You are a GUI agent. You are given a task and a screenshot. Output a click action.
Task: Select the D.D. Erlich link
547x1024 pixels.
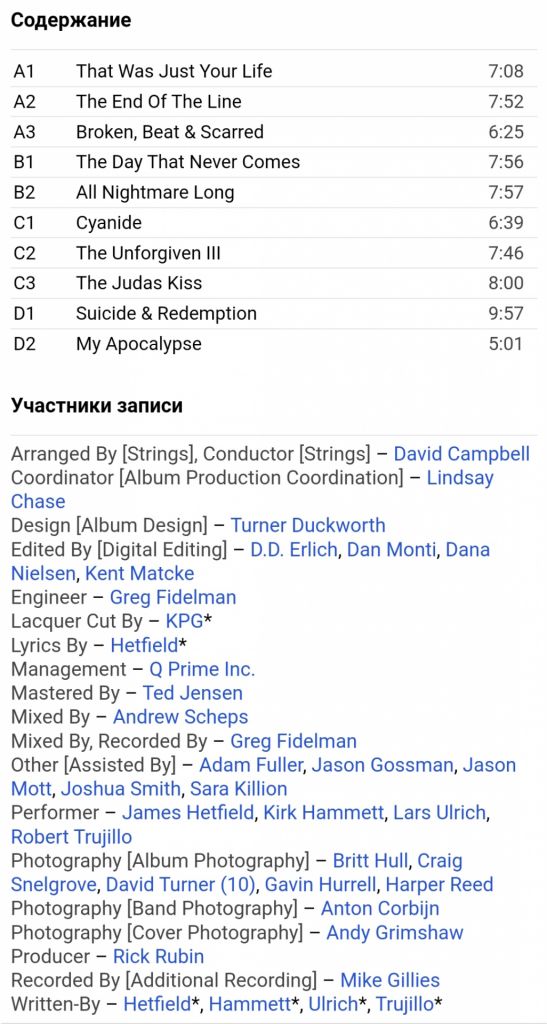click(294, 549)
